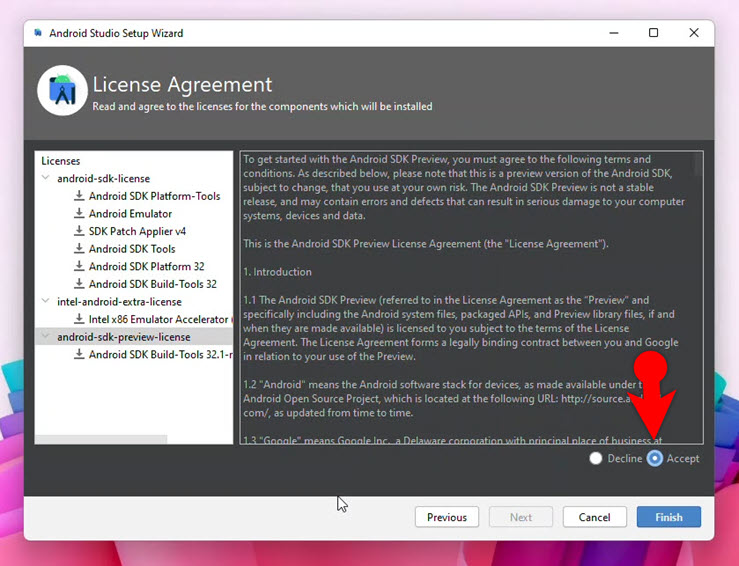This screenshot has height=566, width=739.
Task: Select SDK Patch Applier v4 entry
Action: pos(137,231)
